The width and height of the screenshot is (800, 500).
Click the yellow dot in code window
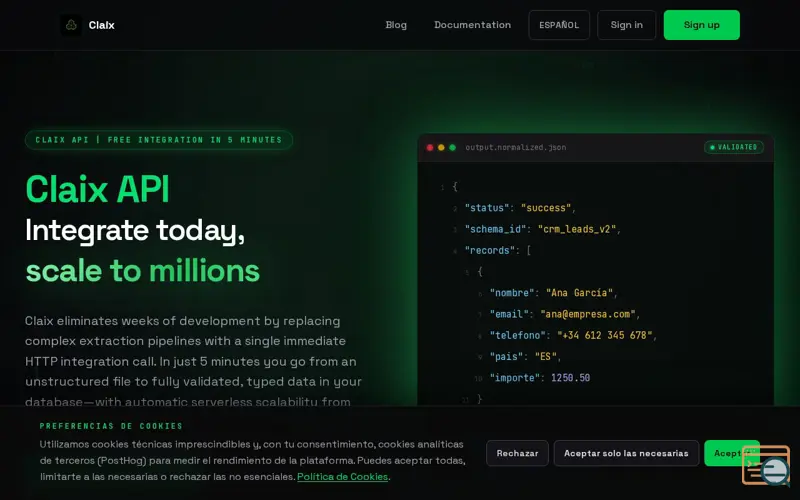pyautogui.click(x=441, y=147)
